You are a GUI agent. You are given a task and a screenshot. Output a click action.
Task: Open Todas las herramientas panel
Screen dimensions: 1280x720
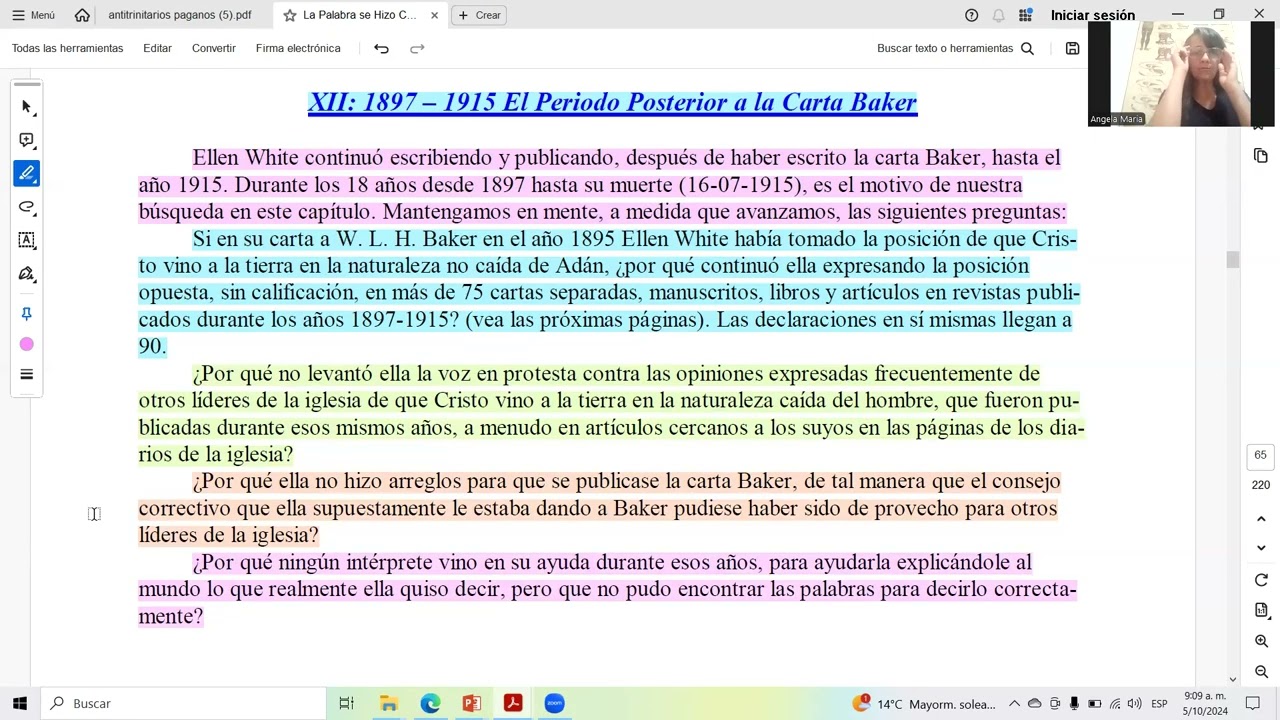pos(68,48)
